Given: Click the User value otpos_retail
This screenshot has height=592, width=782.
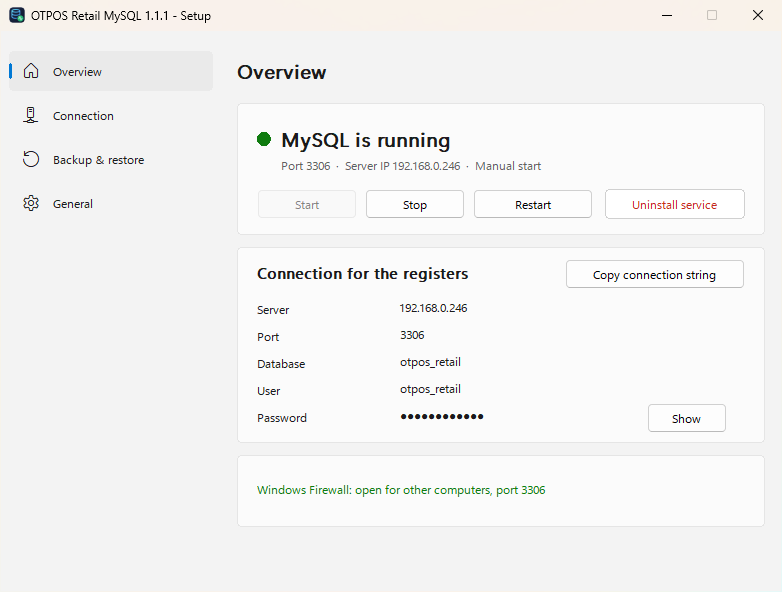Looking at the screenshot, I should click(x=430, y=389).
